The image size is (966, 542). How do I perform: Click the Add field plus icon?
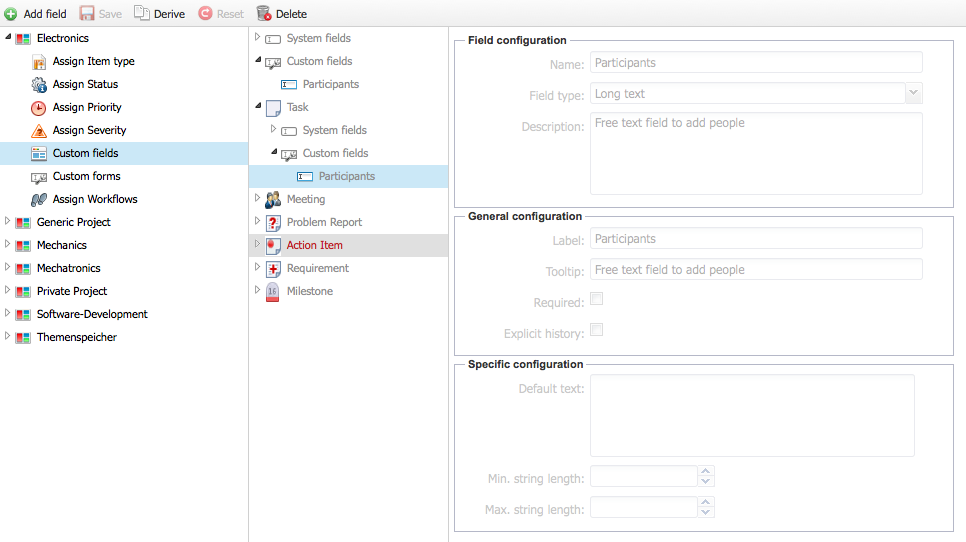tap(11, 14)
